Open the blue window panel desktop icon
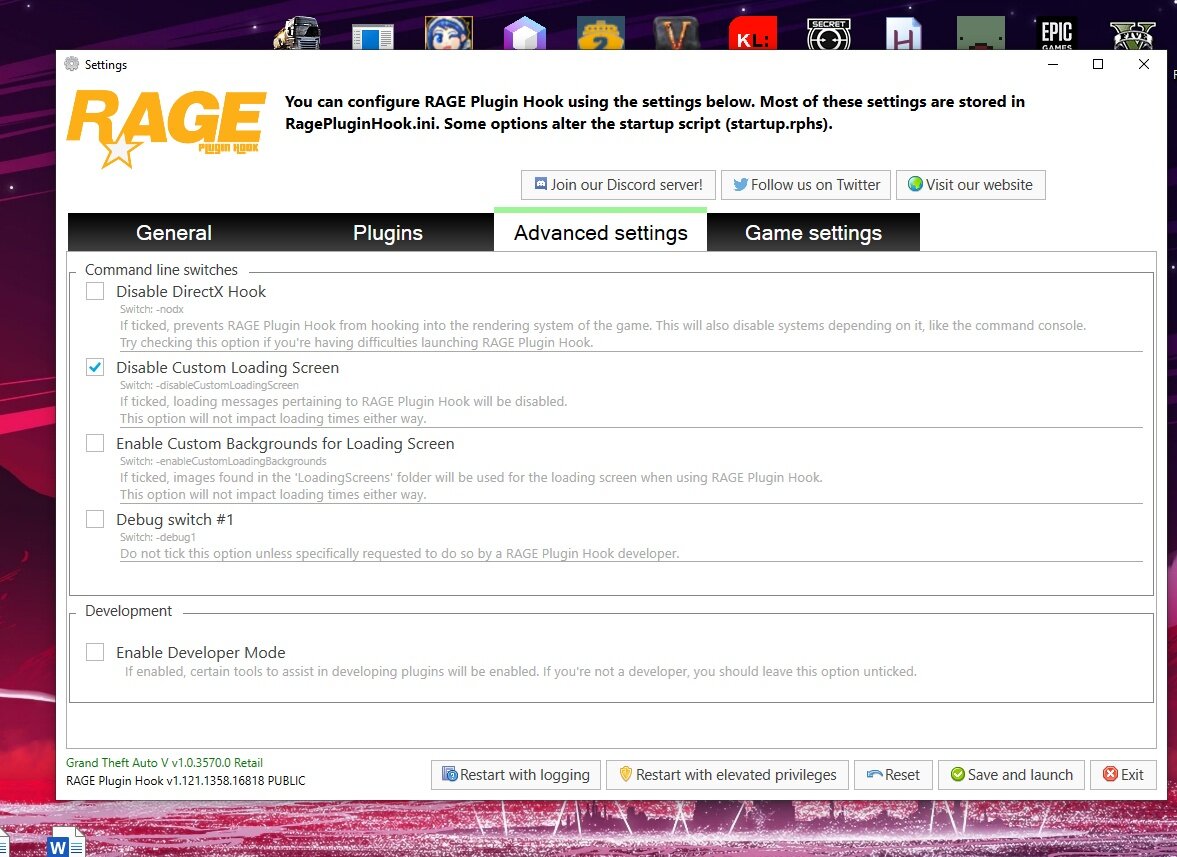This screenshot has width=1177, height=857. pyautogui.click(x=373, y=37)
